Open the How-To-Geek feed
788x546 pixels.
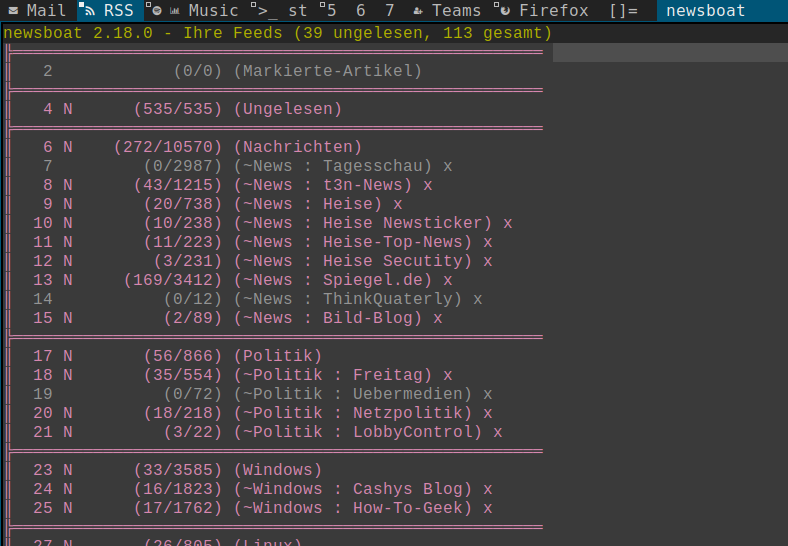412,508
